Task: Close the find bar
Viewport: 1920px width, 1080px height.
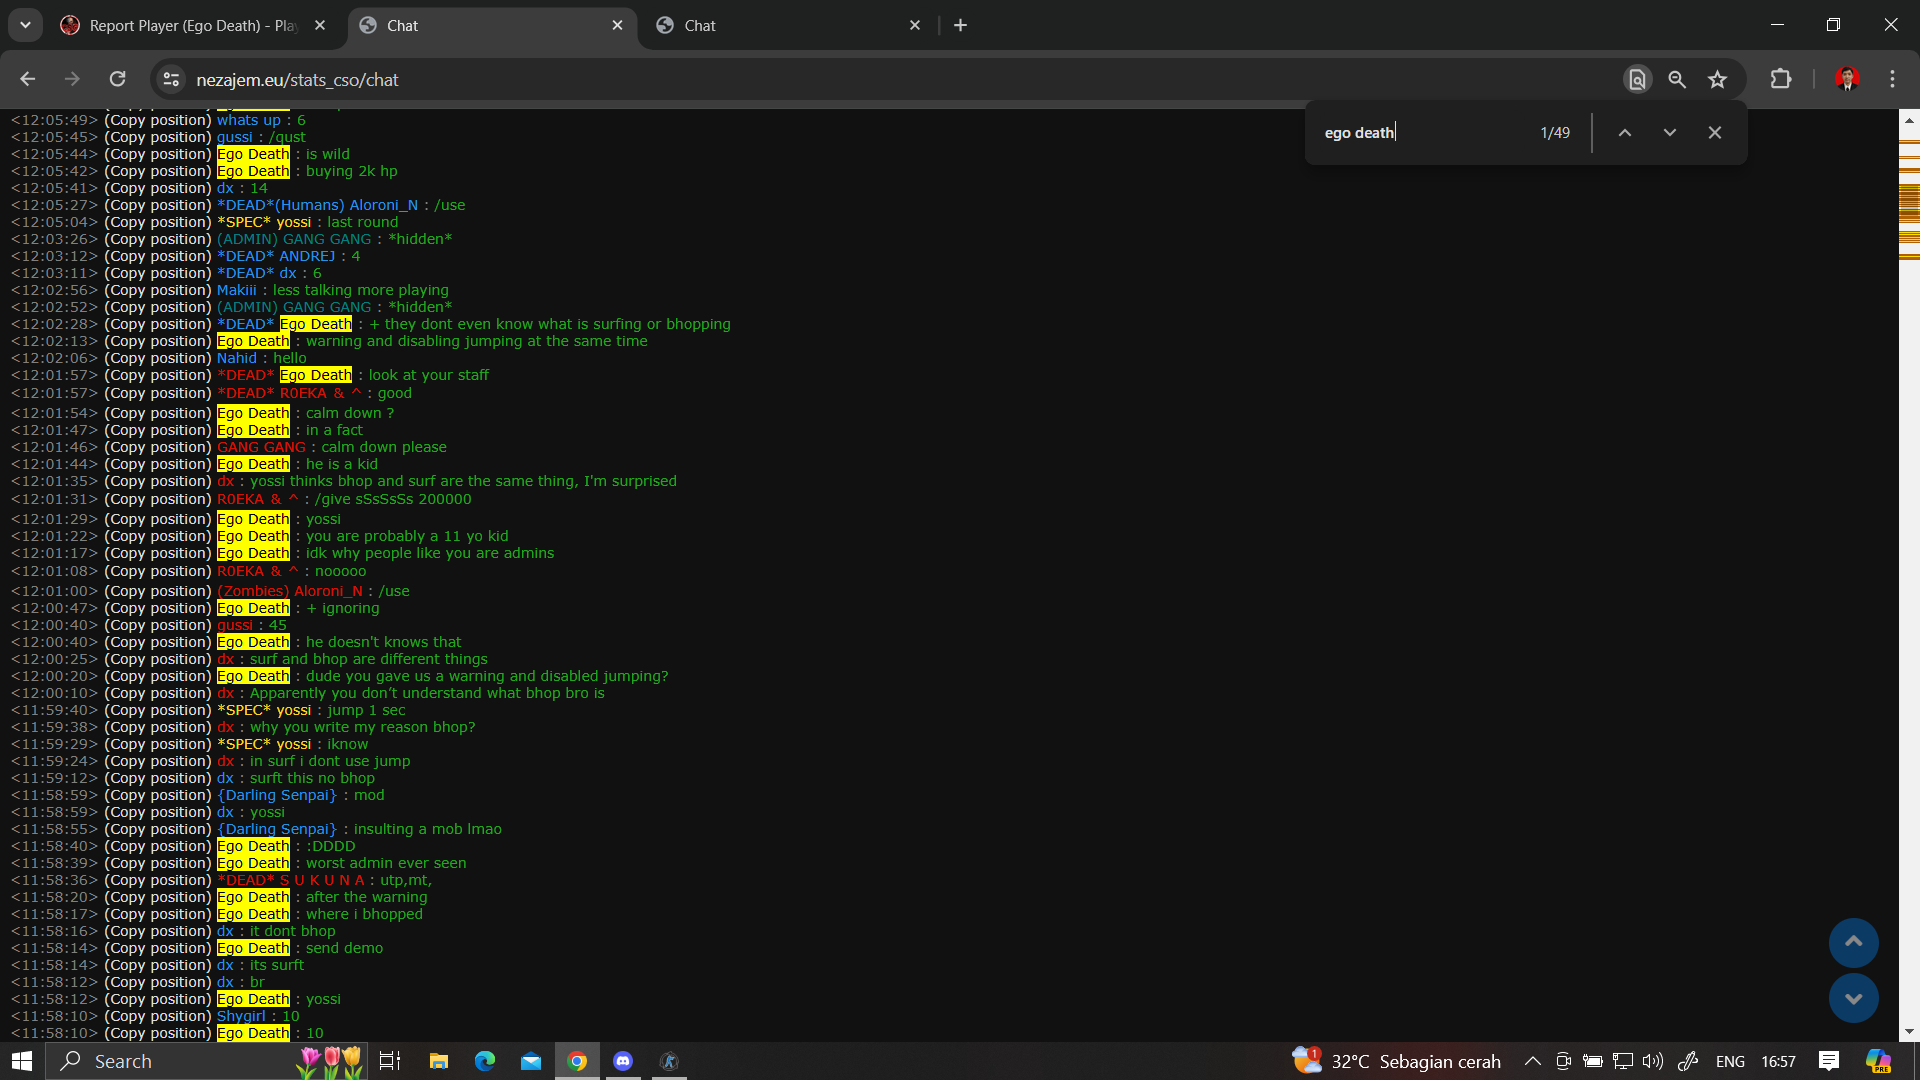Action: [x=1714, y=133]
